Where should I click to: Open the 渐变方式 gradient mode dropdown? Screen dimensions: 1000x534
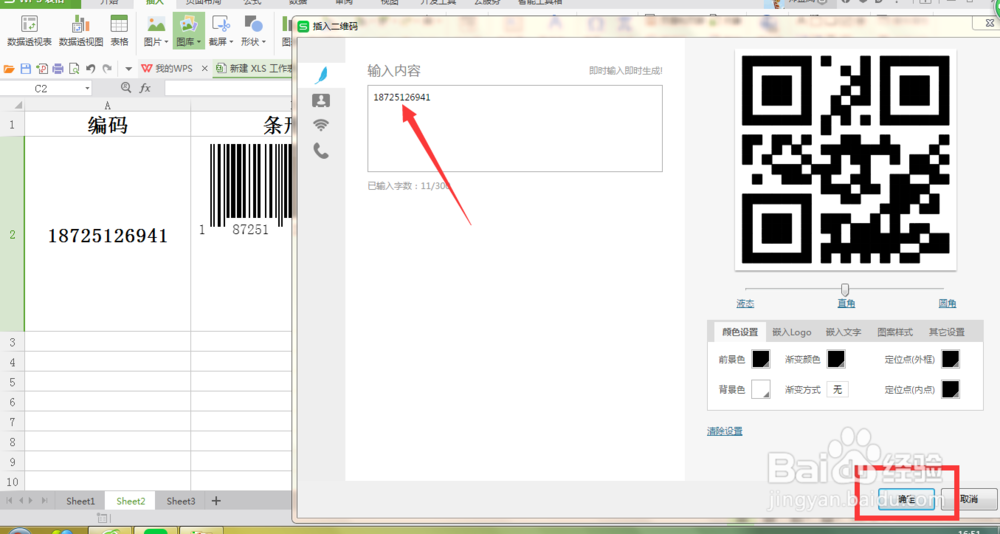pos(837,389)
